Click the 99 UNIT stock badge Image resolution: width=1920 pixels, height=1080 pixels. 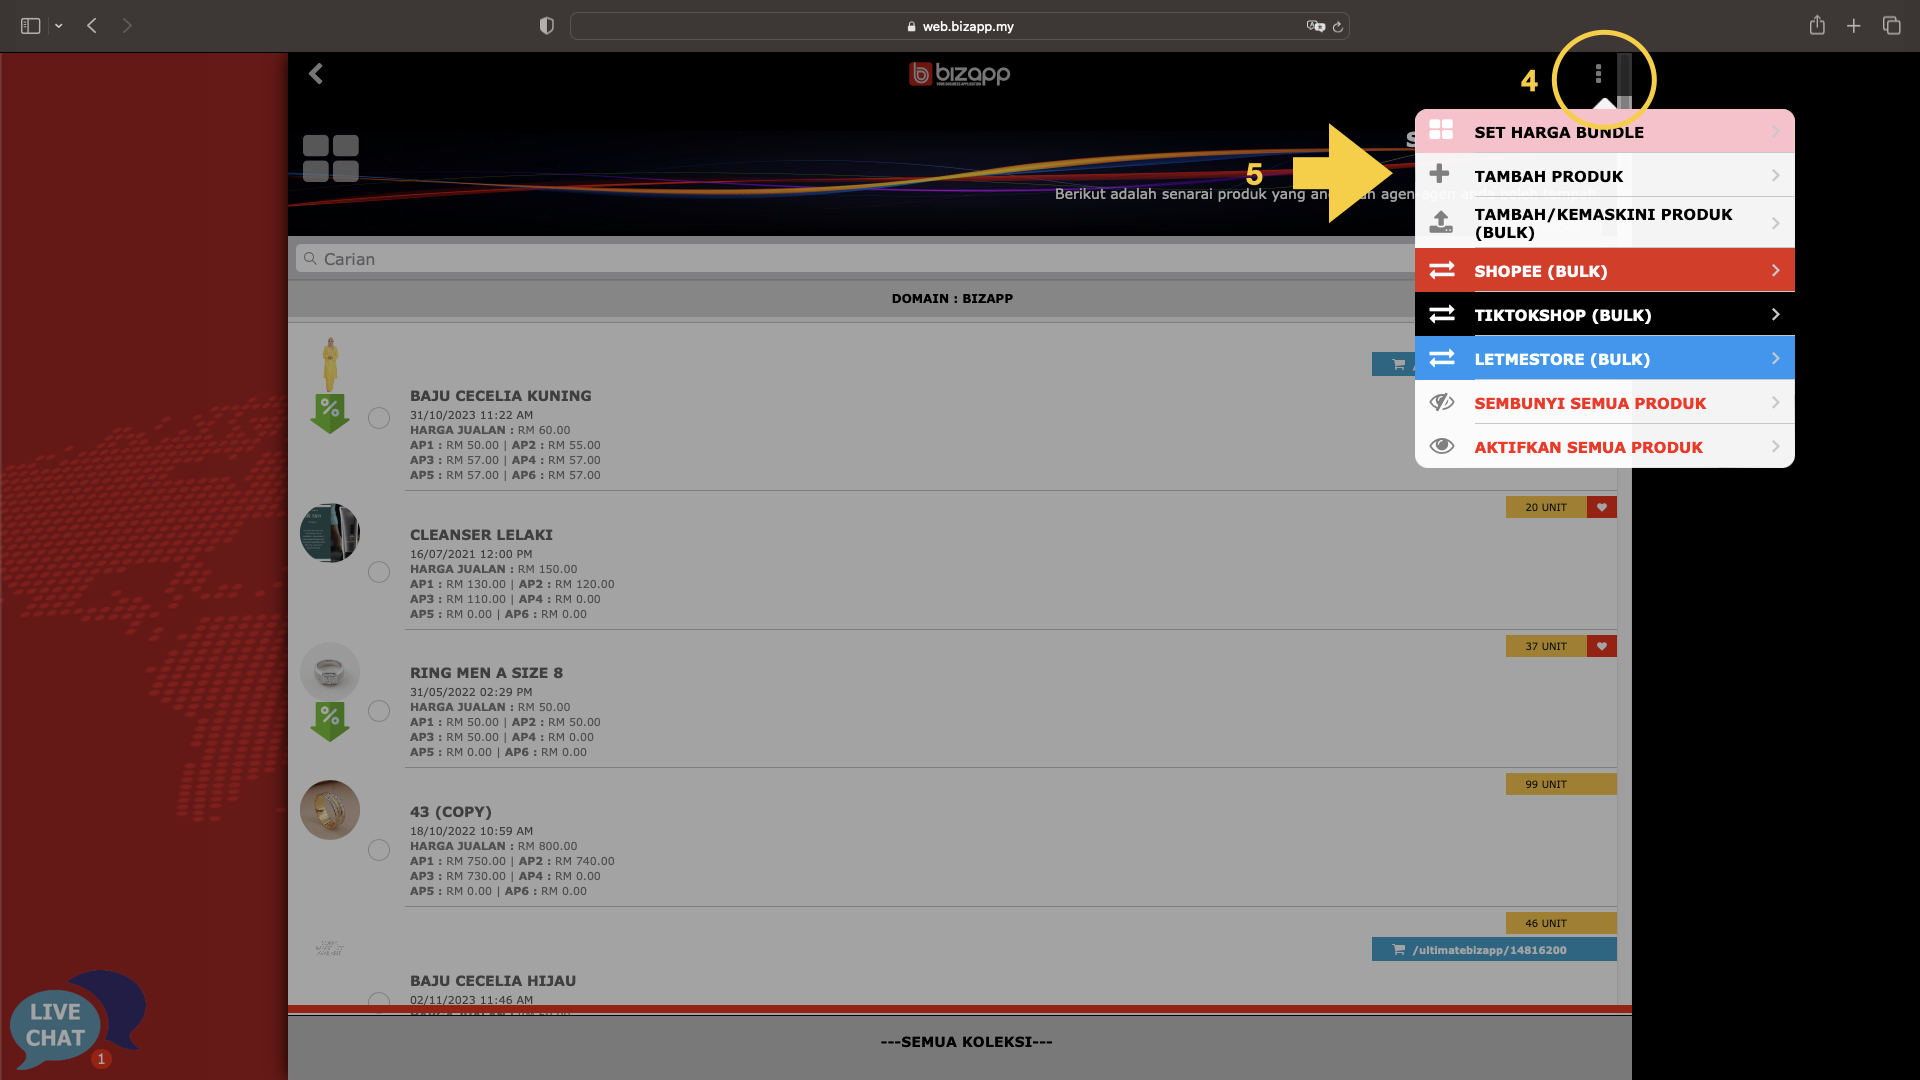(x=1561, y=784)
